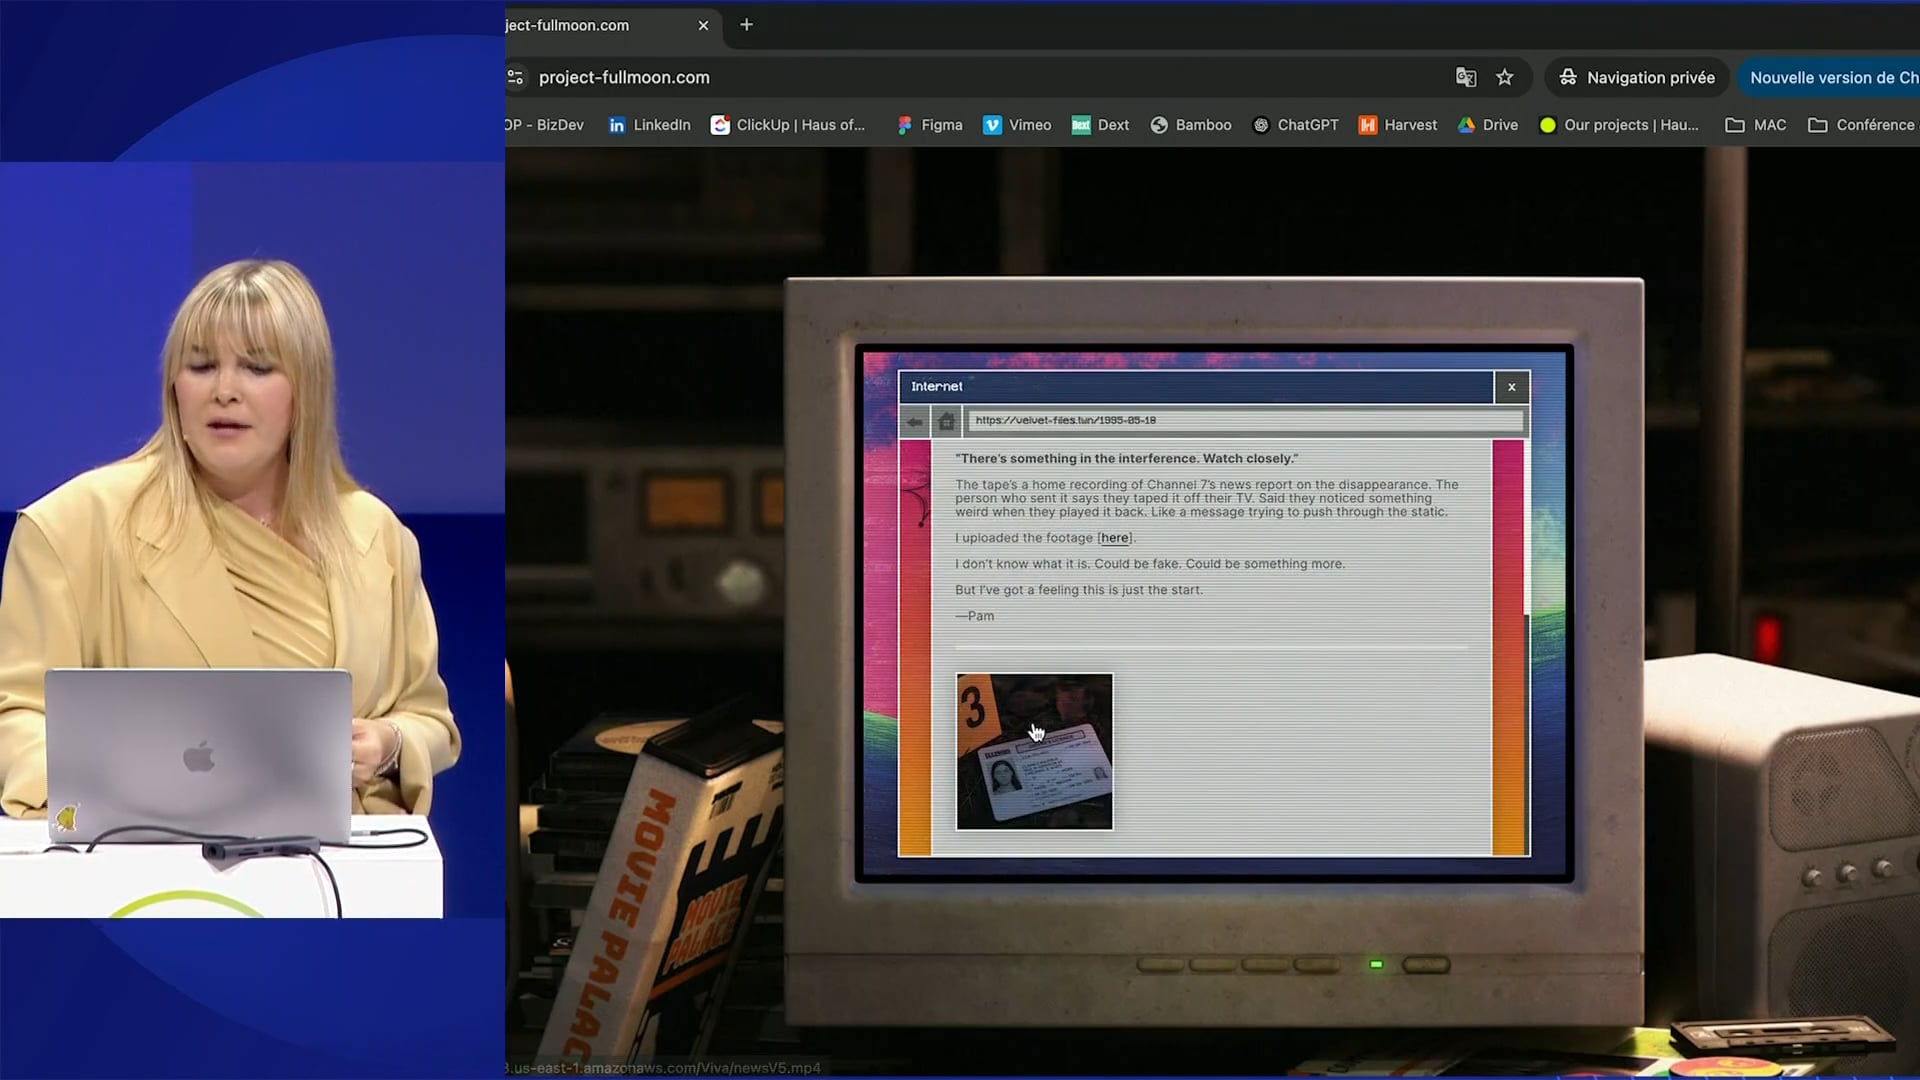This screenshot has height=1080, width=1920.
Task: Click the Navigation privée incognito indicator
Action: point(1637,77)
